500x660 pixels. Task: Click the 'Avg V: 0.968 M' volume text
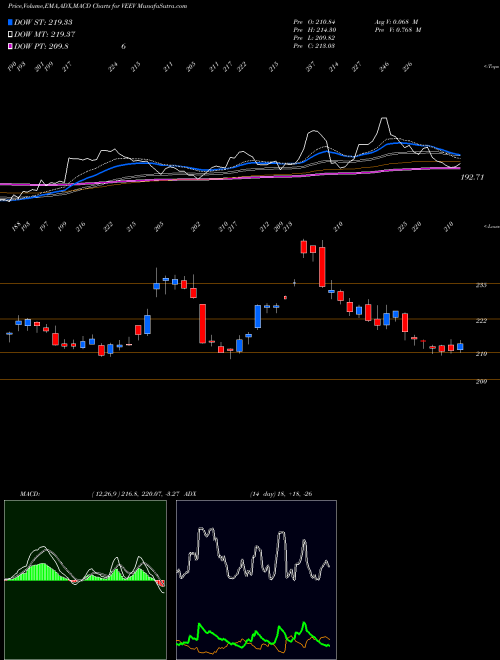pos(395,21)
